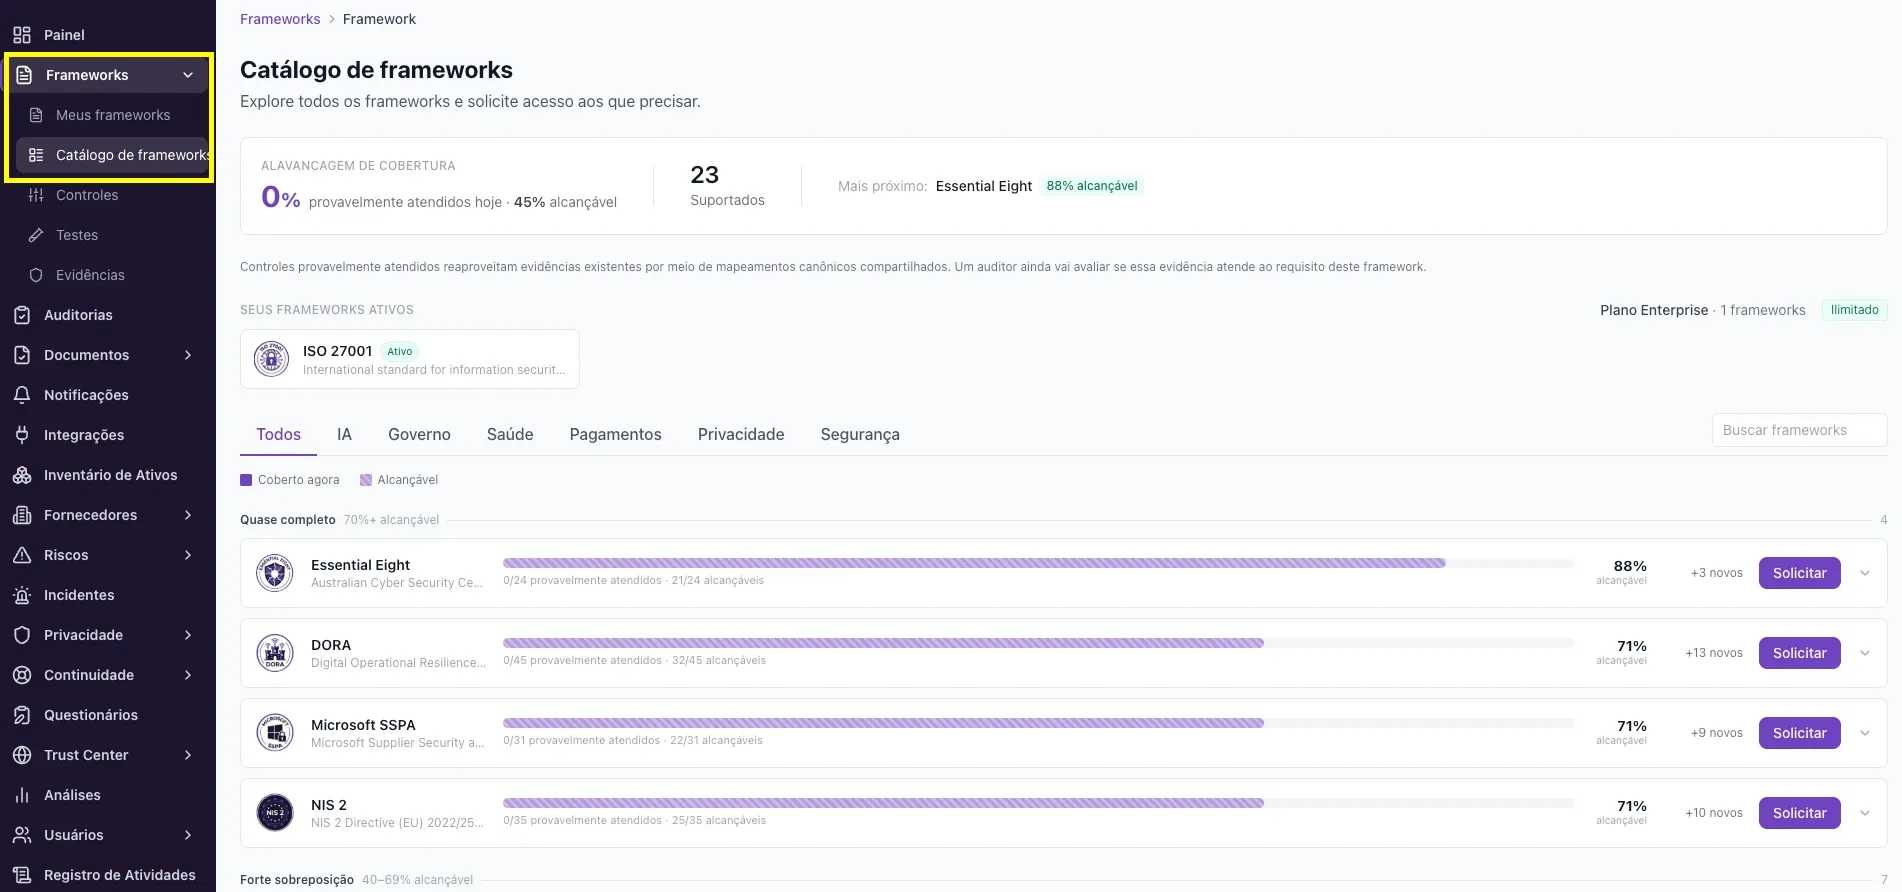This screenshot has width=1902, height=892.
Task: Click the Integrações plug icon
Action: (x=22, y=435)
